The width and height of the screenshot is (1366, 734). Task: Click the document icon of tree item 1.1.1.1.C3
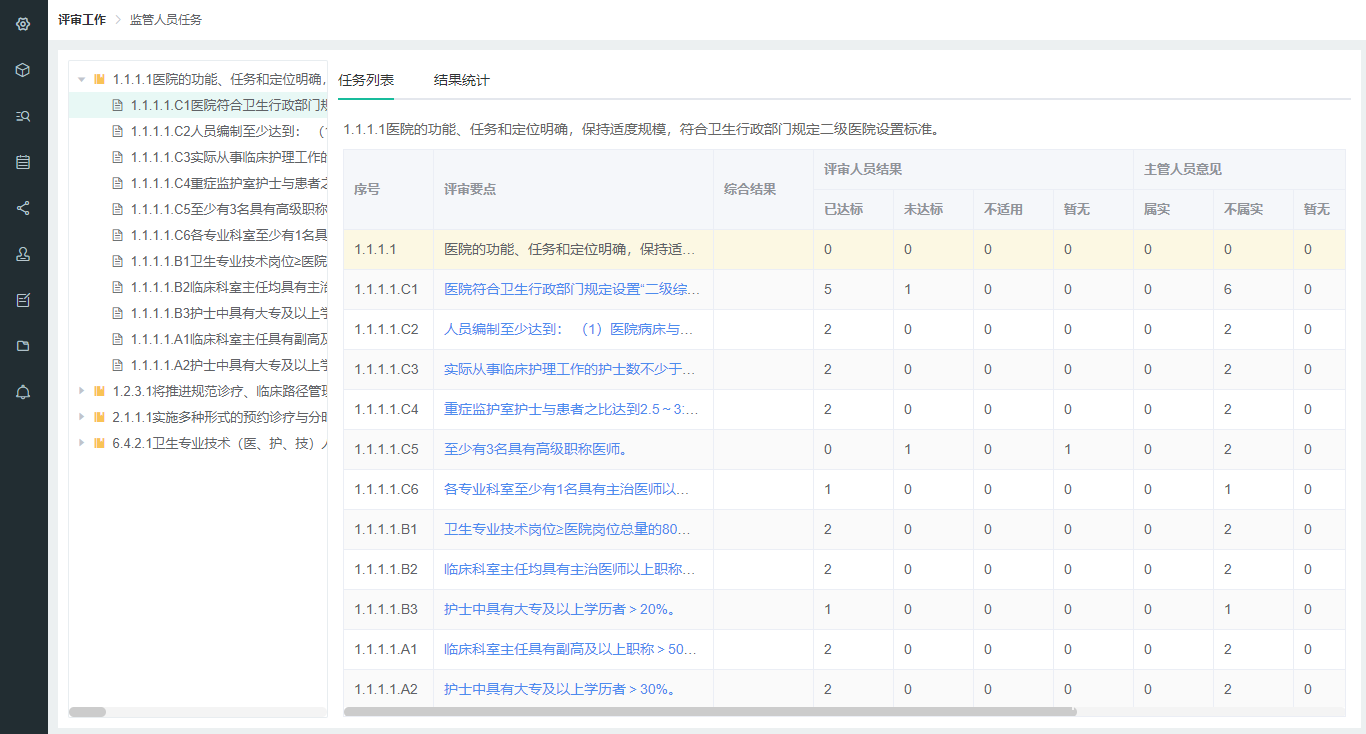[x=117, y=157]
